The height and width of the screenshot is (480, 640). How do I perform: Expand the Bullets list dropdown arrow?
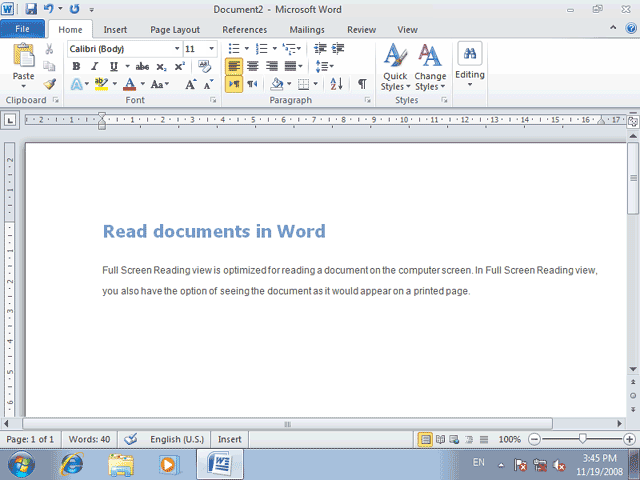(247, 49)
